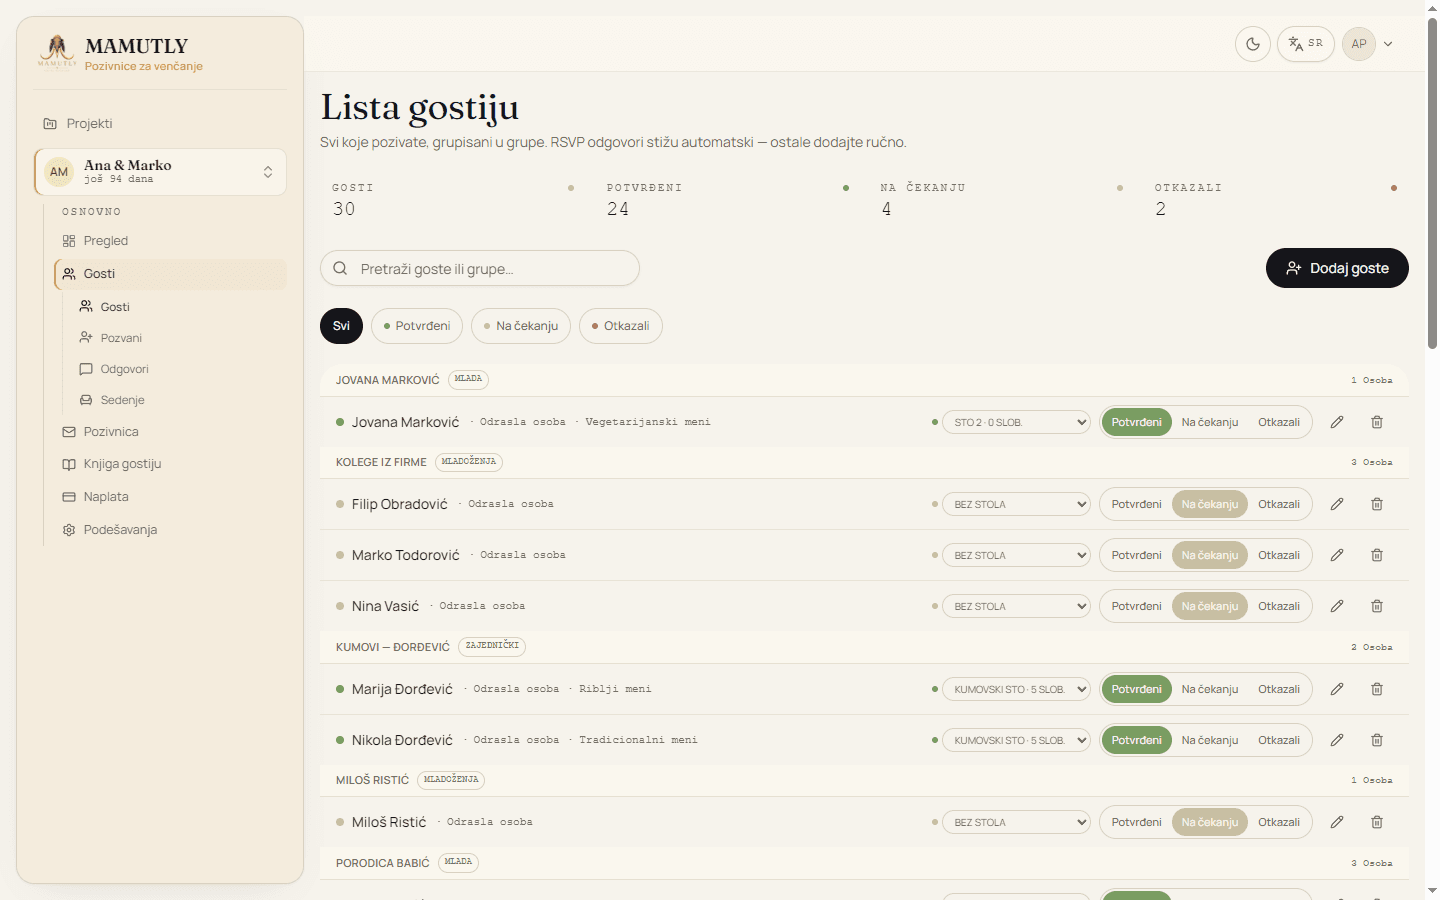
Task: Set Filip Obradović to Potvrđeni
Action: 1137,504
